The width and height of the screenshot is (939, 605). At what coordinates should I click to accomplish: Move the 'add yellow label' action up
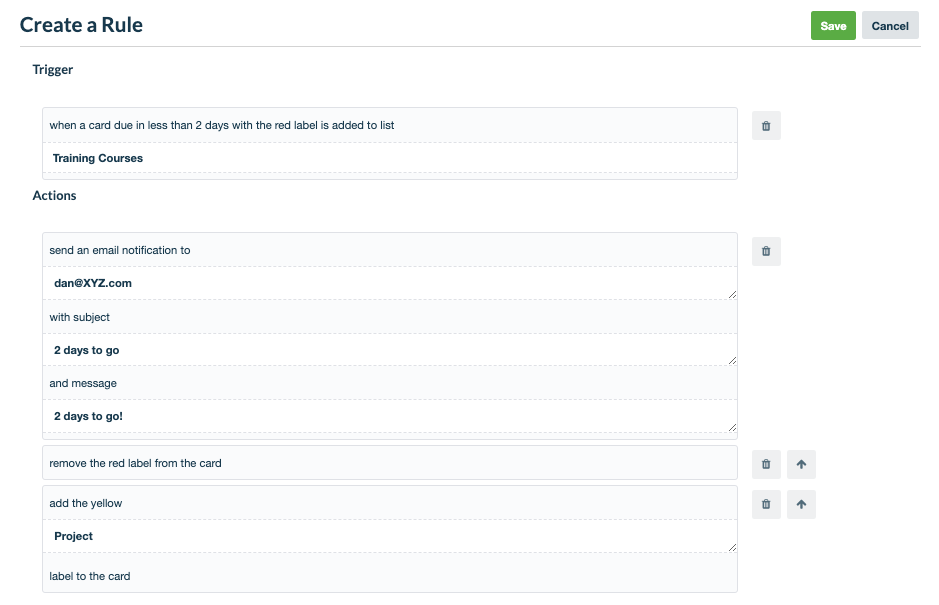[x=801, y=503]
